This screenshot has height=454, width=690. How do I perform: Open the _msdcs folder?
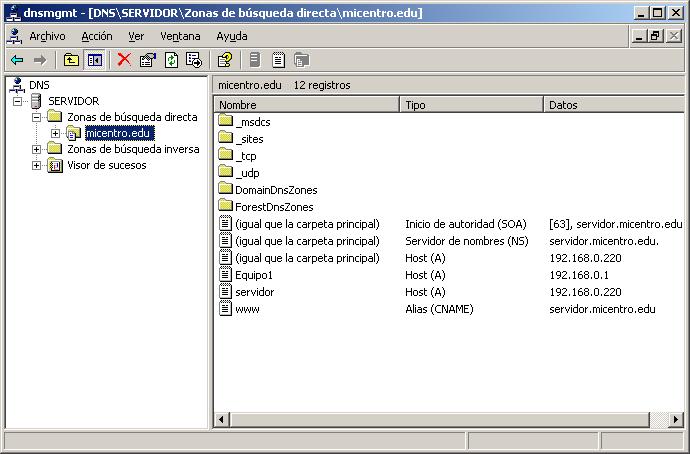tap(244, 121)
